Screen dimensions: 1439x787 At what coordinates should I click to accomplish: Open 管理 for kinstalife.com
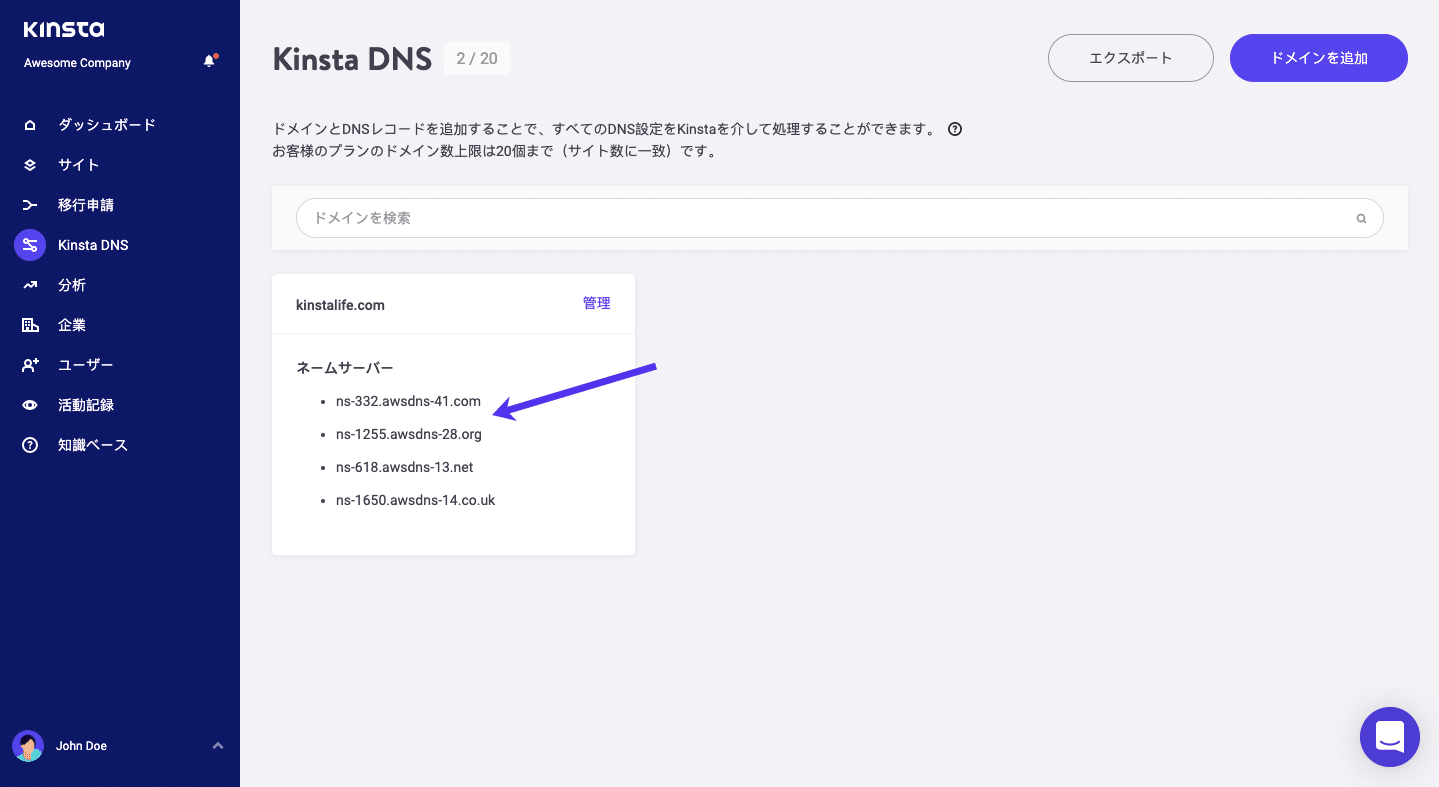click(596, 303)
